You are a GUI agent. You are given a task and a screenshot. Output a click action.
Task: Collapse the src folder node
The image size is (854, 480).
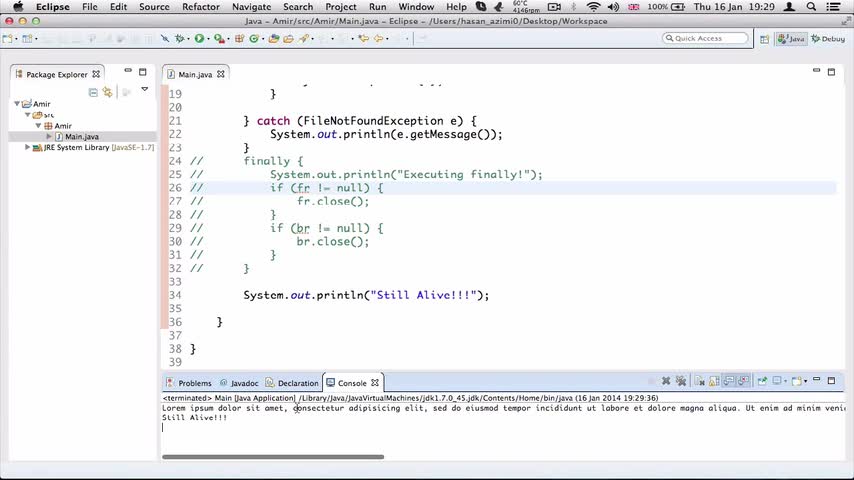[x=28, y=114]
